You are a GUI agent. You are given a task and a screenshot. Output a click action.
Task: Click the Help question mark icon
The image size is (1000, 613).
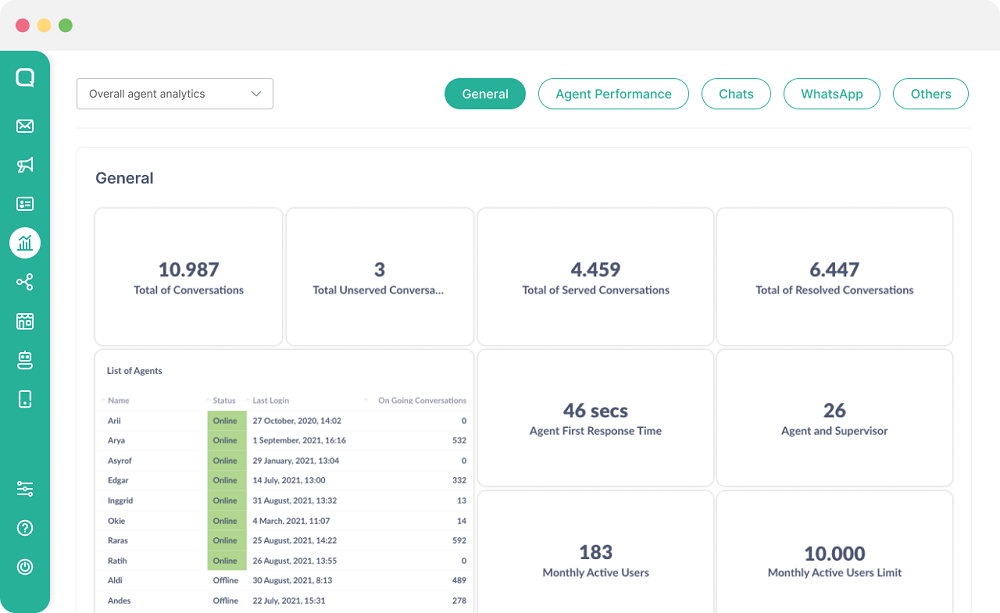tap(25, 527)
